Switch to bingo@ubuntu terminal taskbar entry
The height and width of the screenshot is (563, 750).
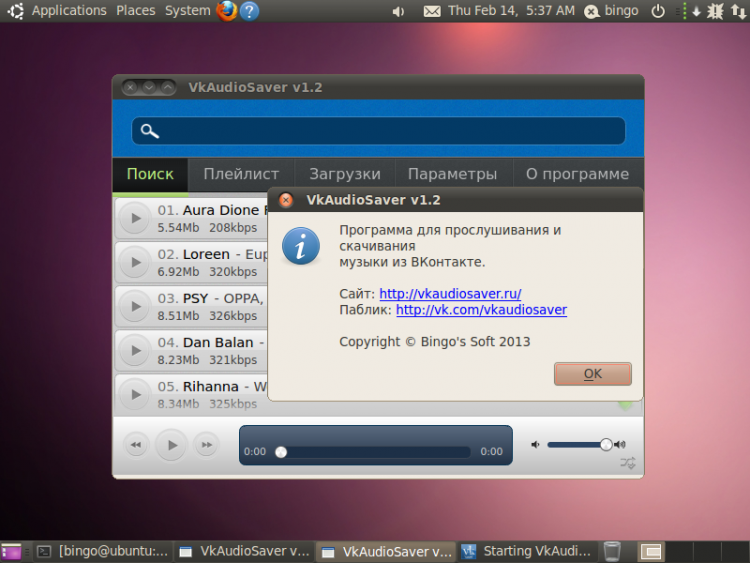(x=104, y=552)
